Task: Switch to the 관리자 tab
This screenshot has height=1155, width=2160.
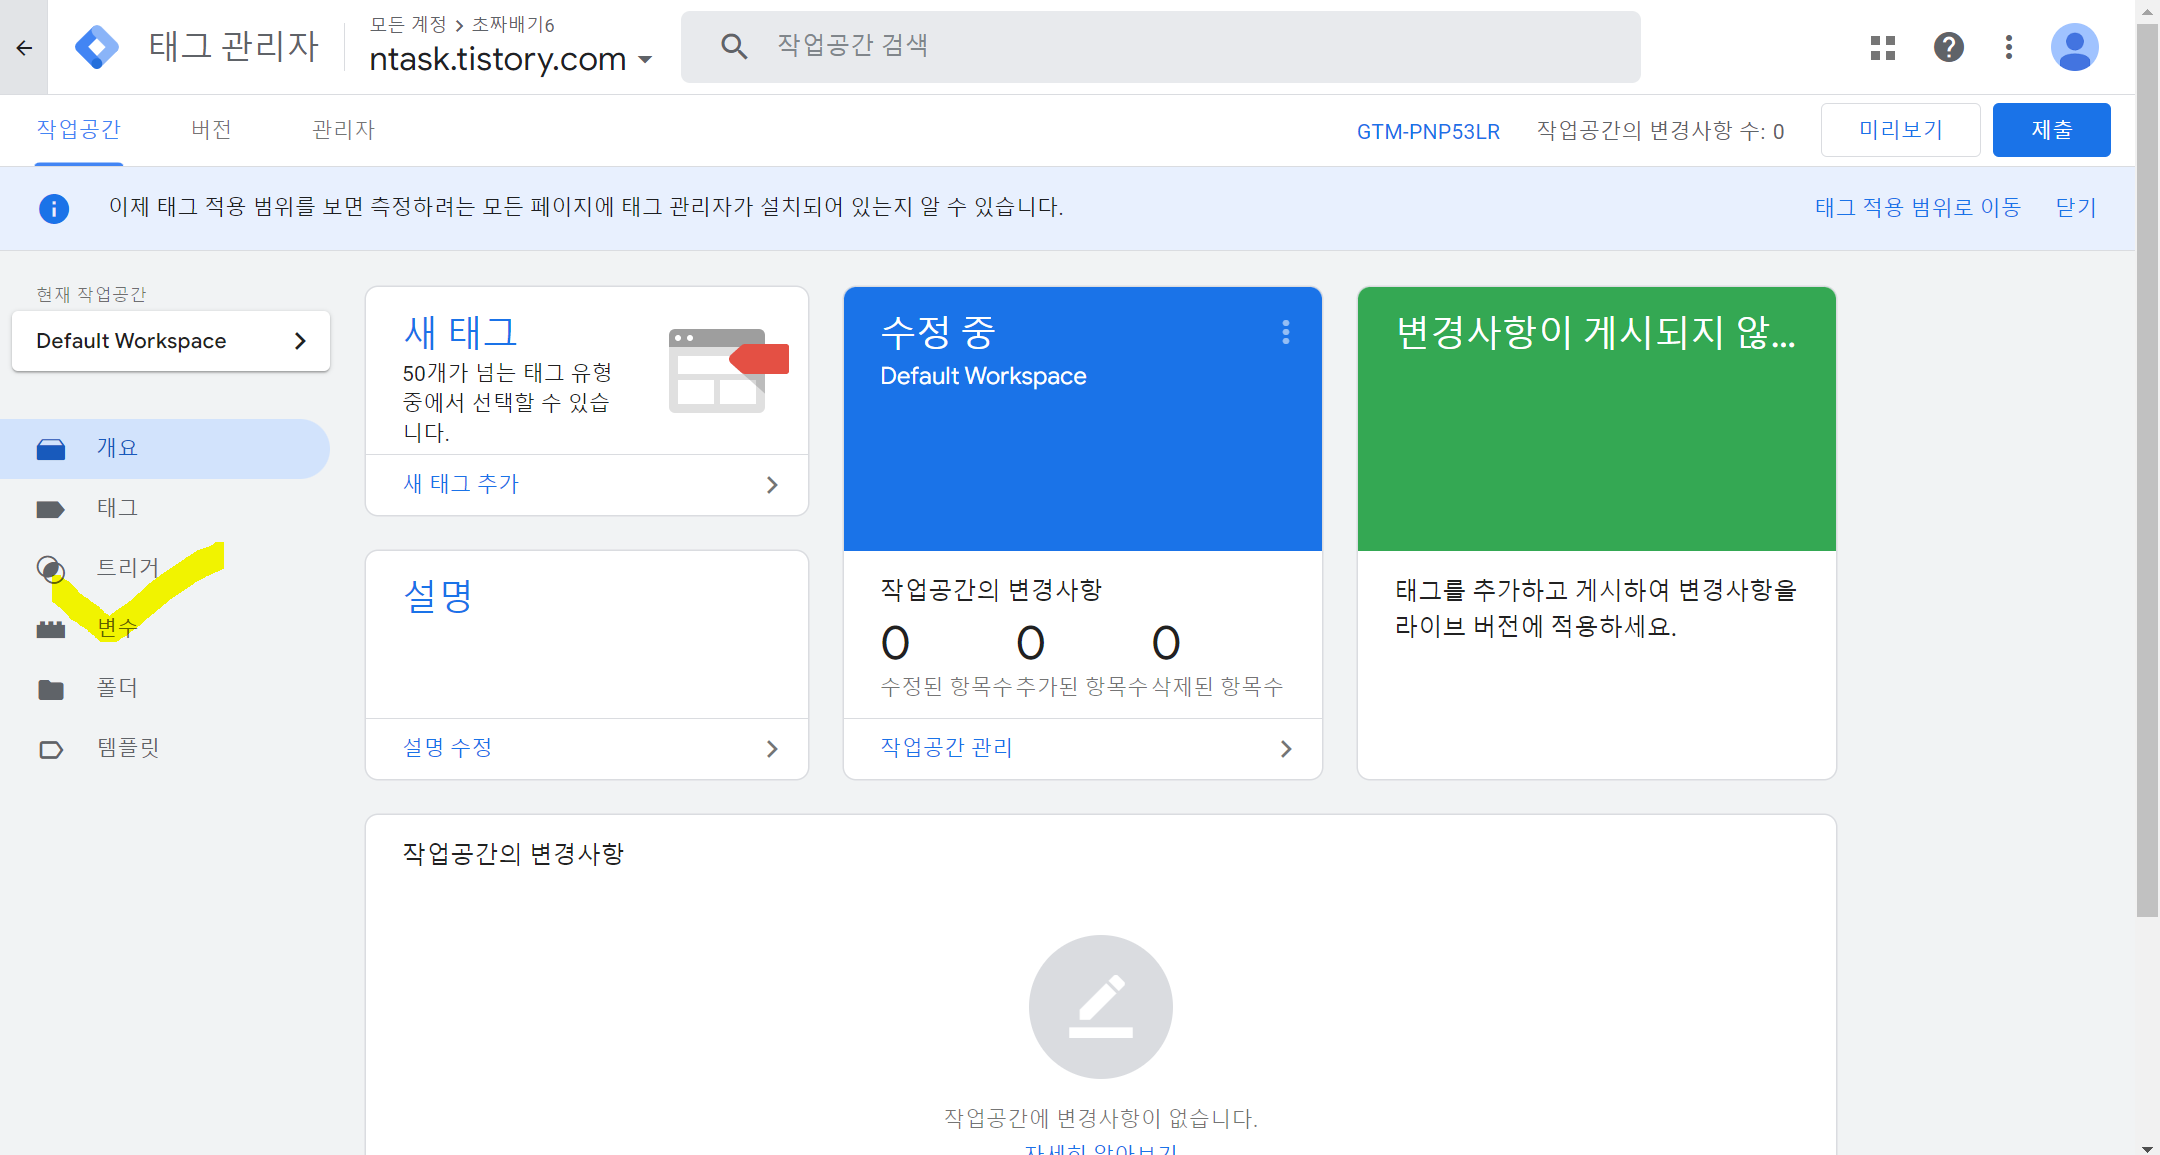Action: click(x=343, y=130)
